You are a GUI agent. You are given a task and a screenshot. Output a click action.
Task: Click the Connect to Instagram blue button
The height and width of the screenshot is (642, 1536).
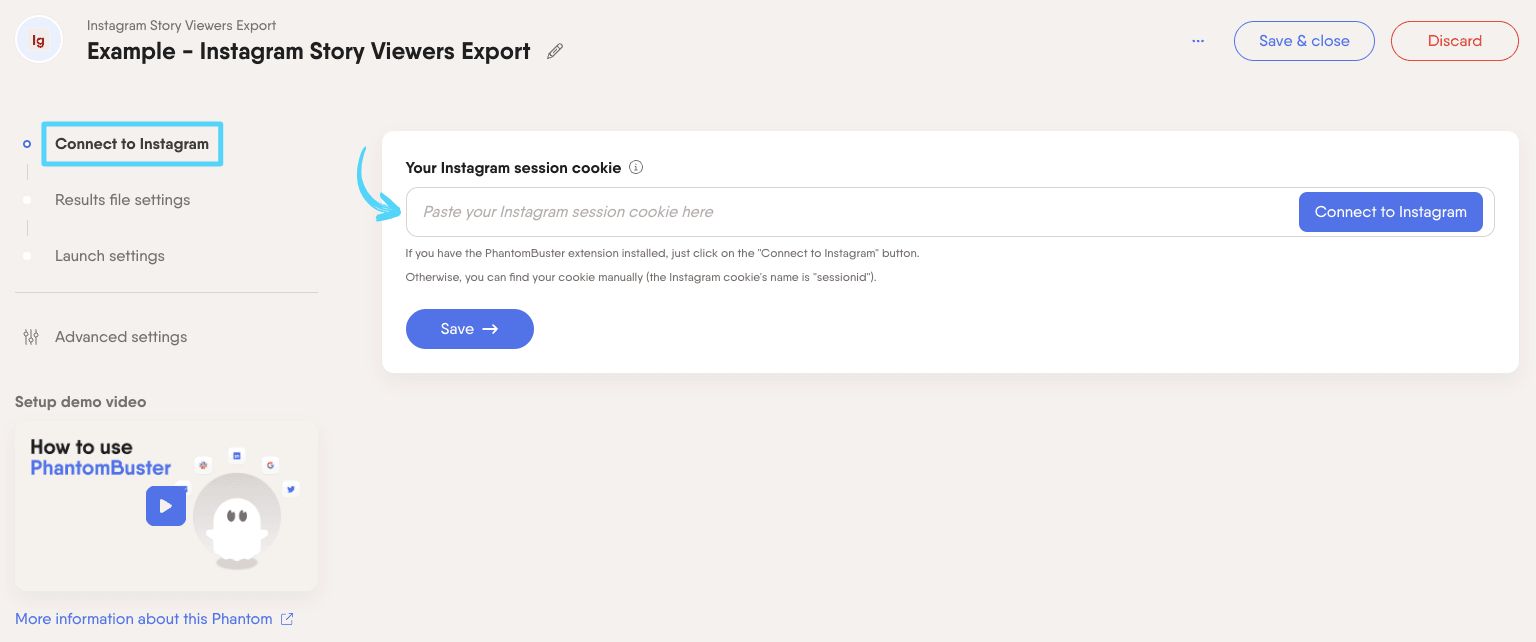pos(1390,212)
